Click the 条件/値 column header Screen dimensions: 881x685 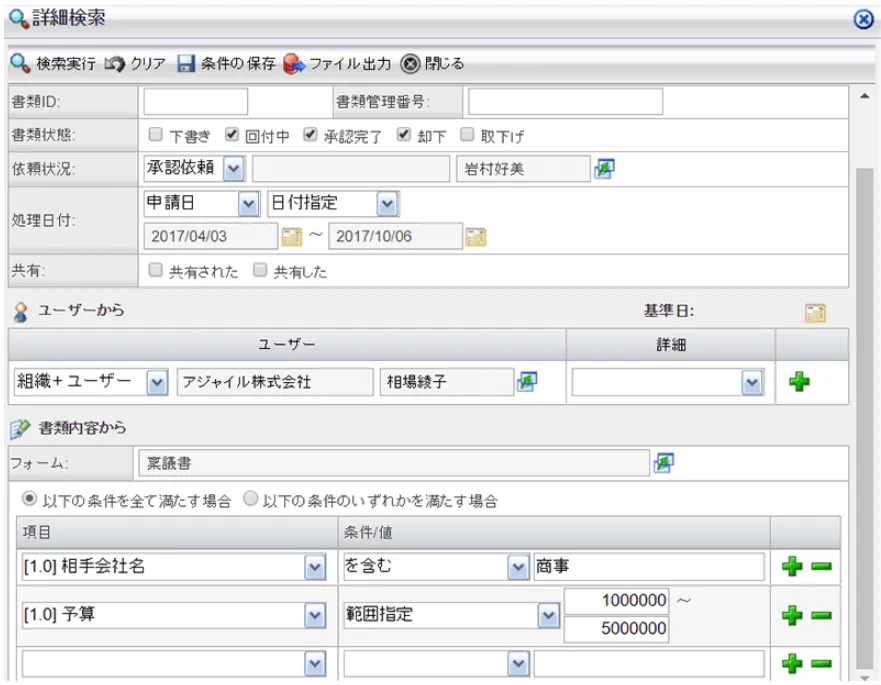553,532
